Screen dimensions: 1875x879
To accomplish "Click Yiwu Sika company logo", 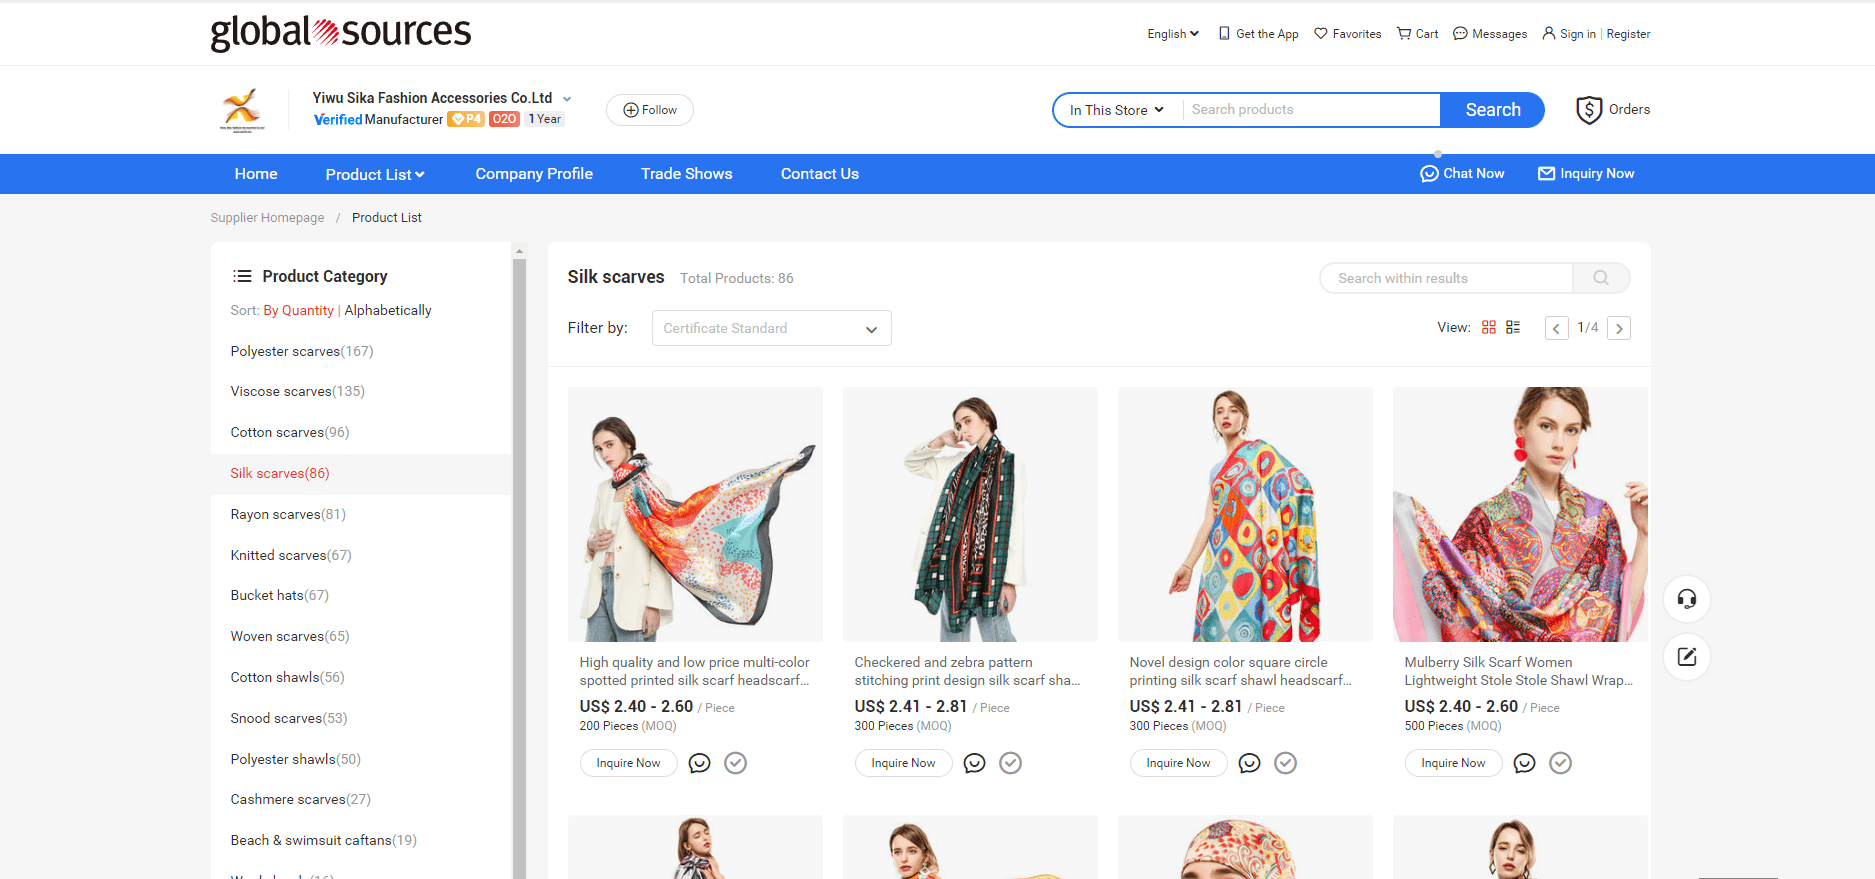I will tap(242, 110).
